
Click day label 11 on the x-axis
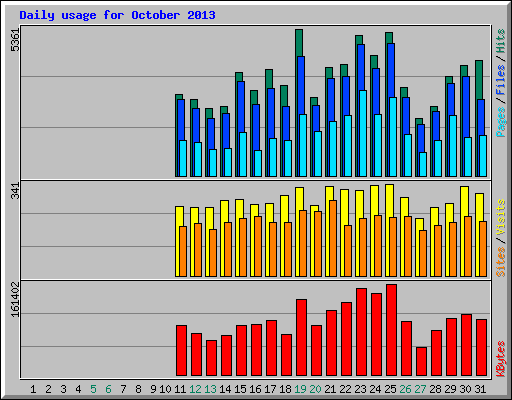180,389
